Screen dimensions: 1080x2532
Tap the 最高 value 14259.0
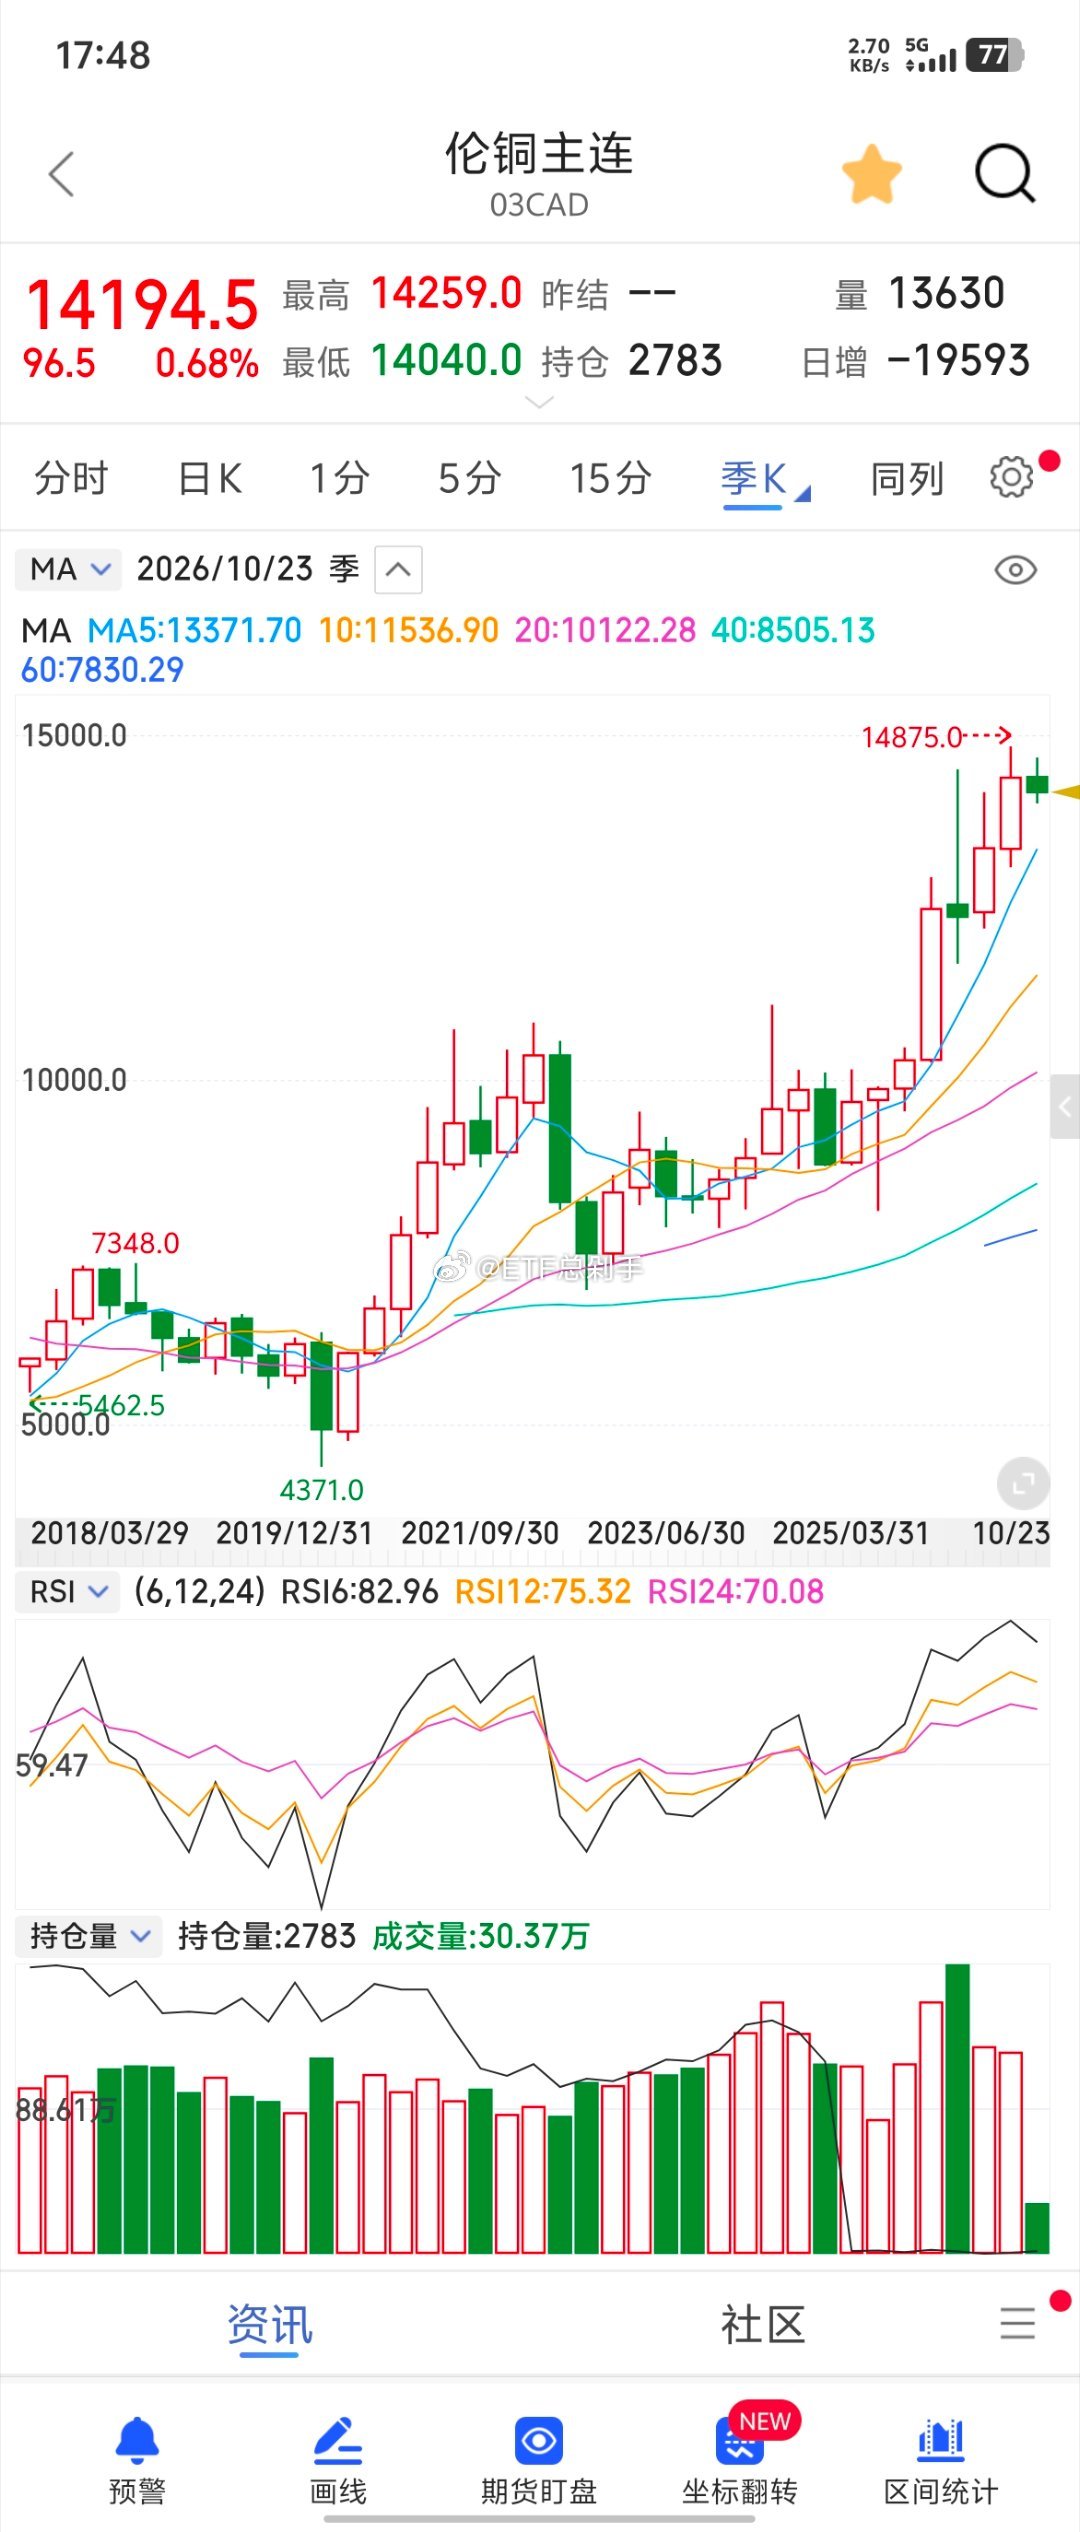447,294
